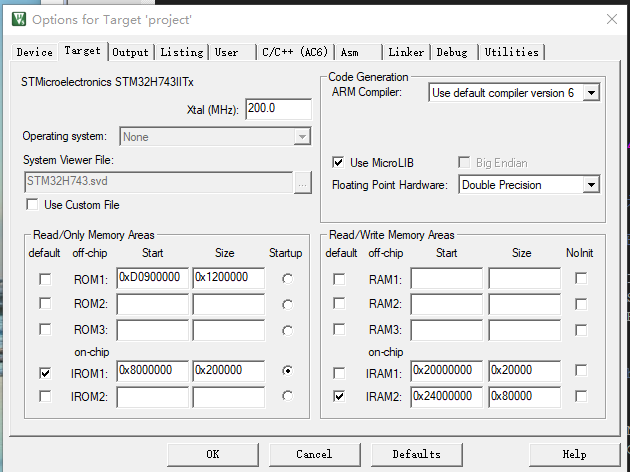Screen dimensions: 630x472
Task: Select the IROM2 Startup radio button
Action: point(287,396)
